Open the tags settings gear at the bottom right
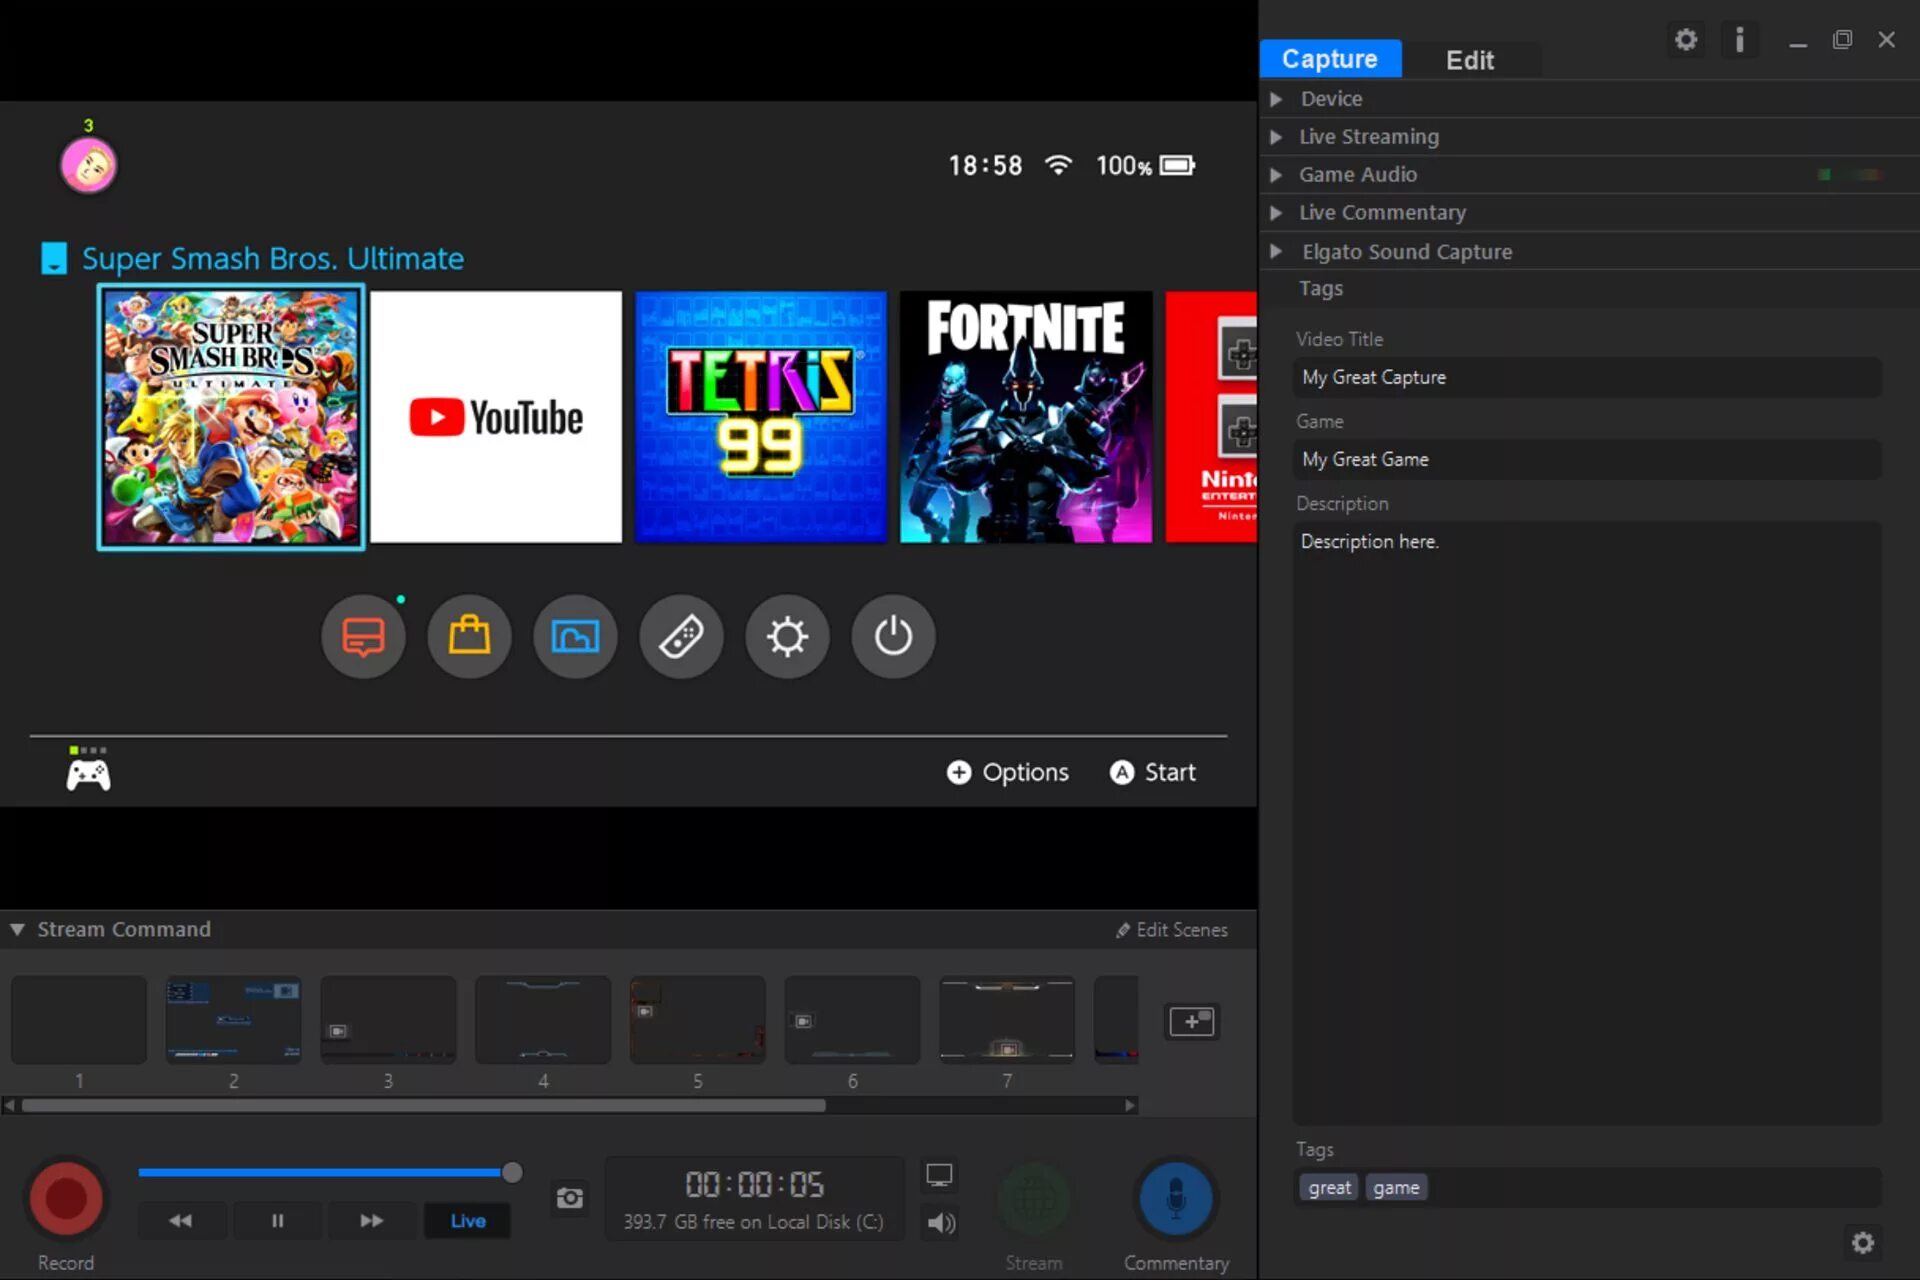The width and height of the screenshot is (1920, 1280). pyautogui.click(x=1862, y=1243)
